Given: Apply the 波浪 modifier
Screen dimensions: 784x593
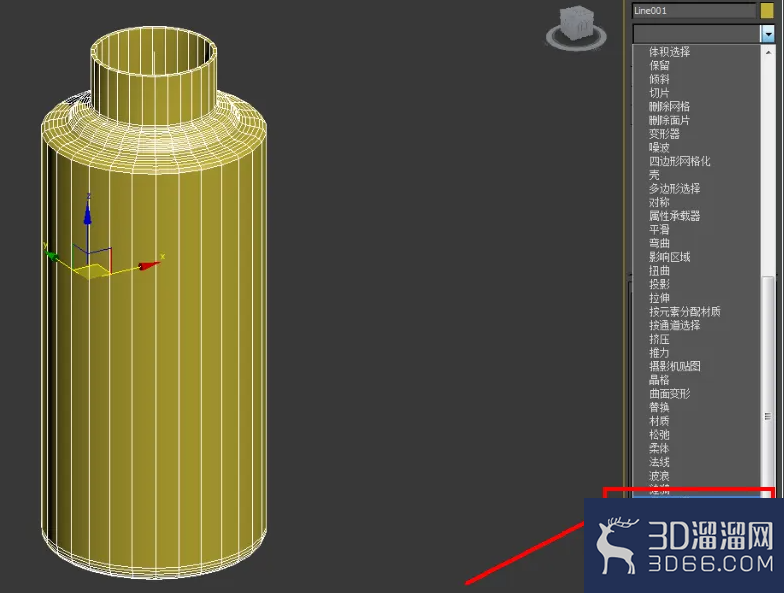Looking at the screenshot, I should 659,476.
